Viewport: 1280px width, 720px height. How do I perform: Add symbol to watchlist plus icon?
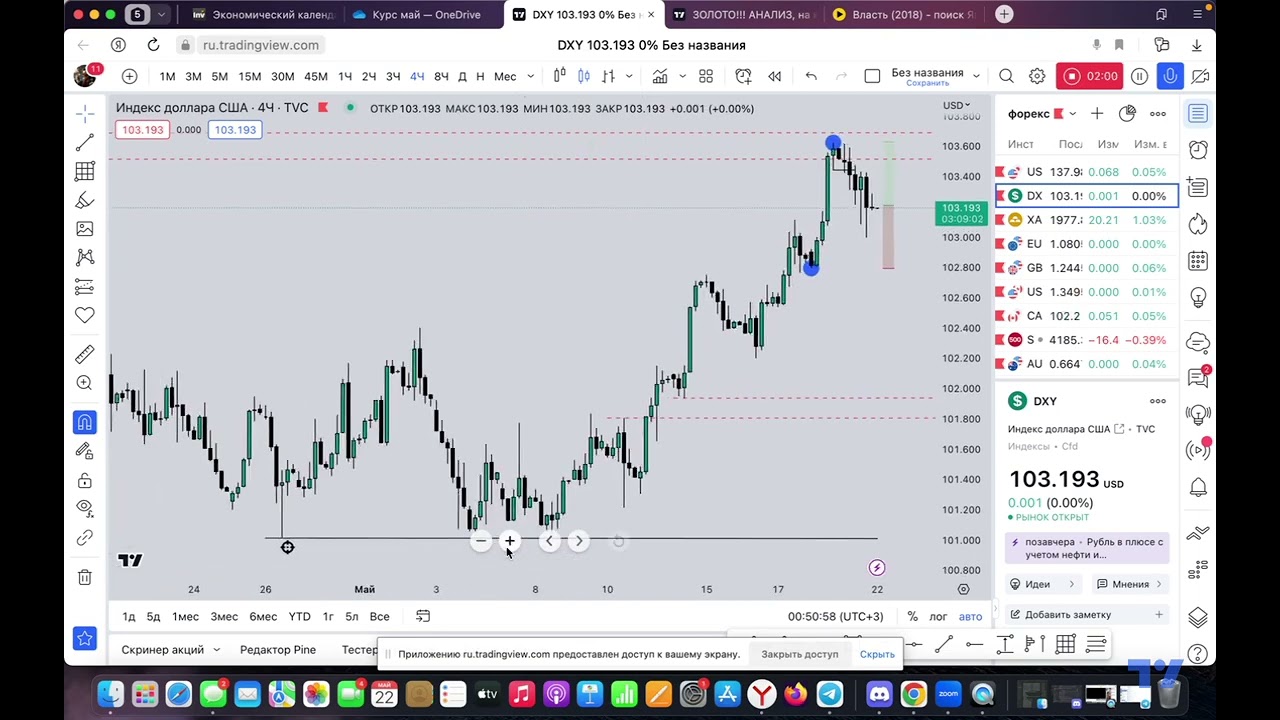tap(1097, 113)
